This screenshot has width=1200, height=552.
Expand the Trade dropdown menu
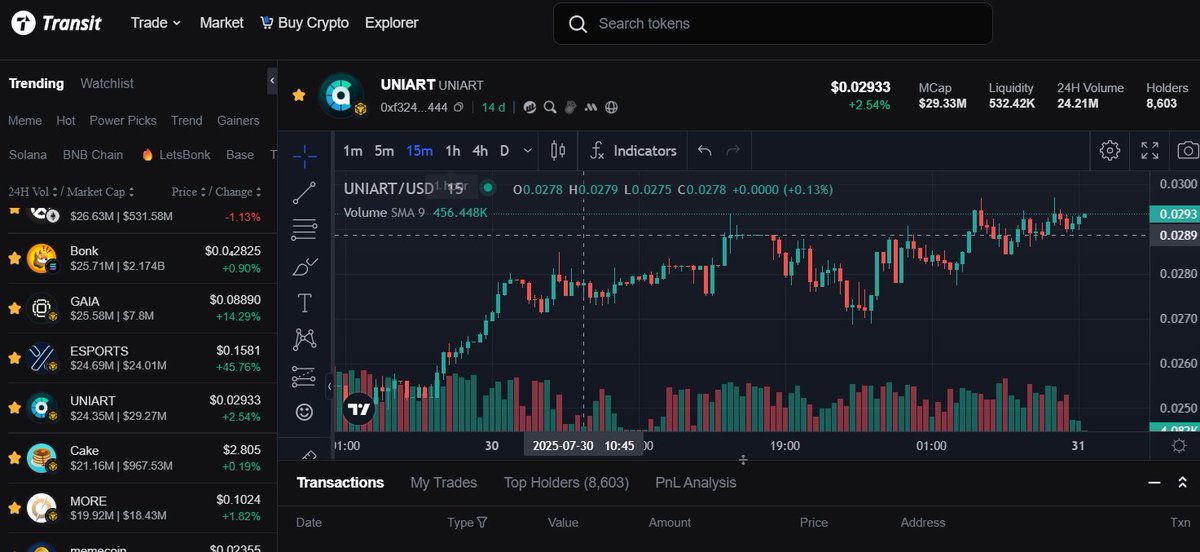[x=155, y=22]
